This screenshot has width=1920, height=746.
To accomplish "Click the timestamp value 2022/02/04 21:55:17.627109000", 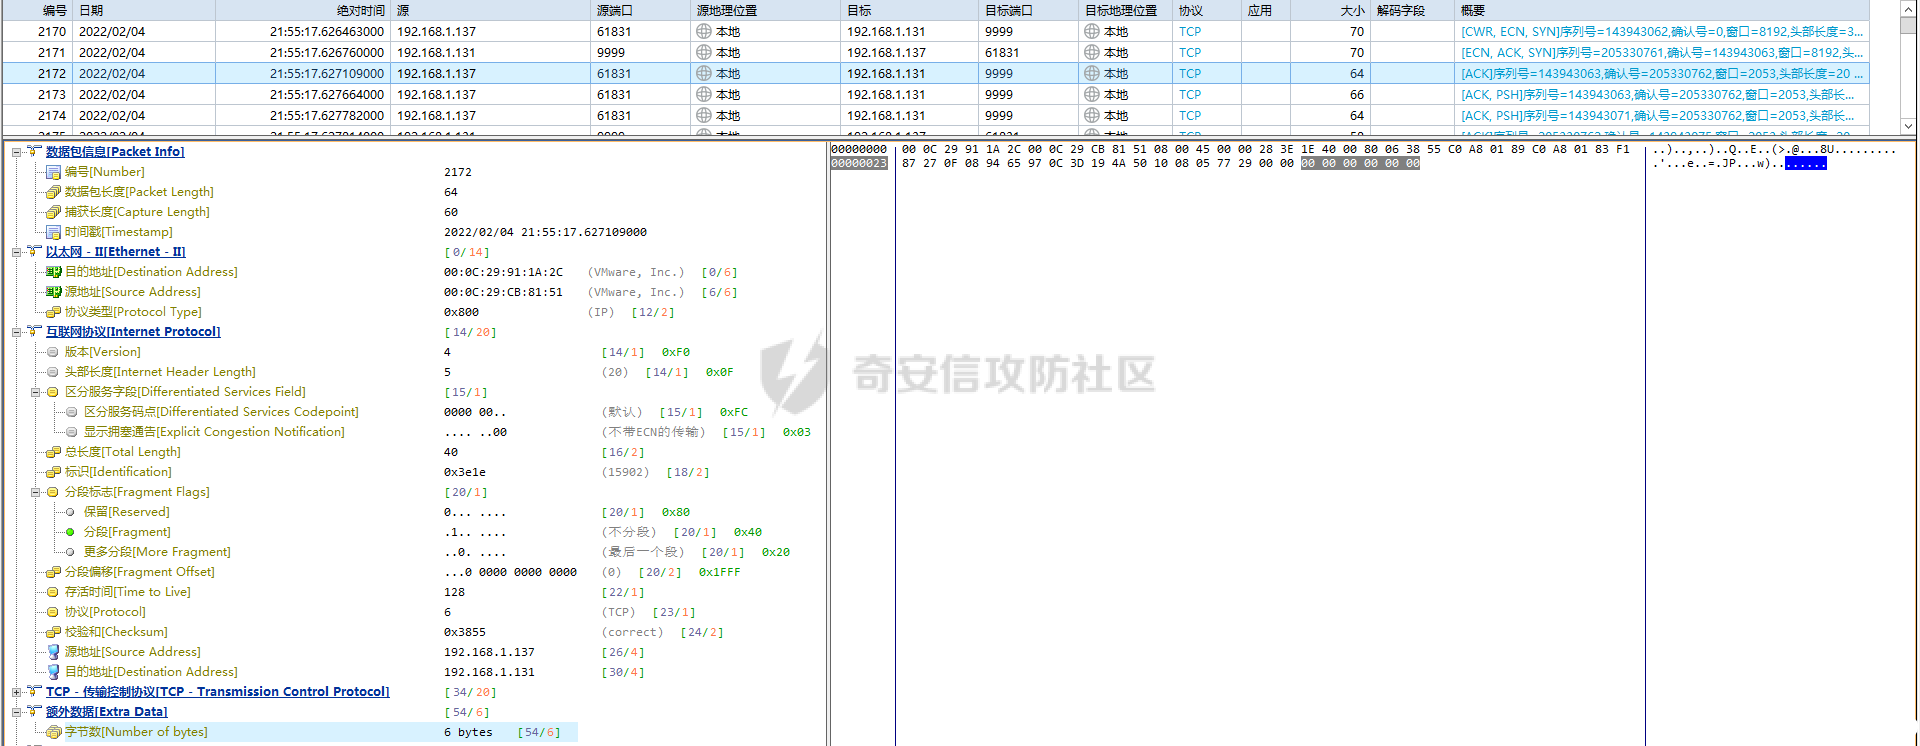I will [545, 232].
